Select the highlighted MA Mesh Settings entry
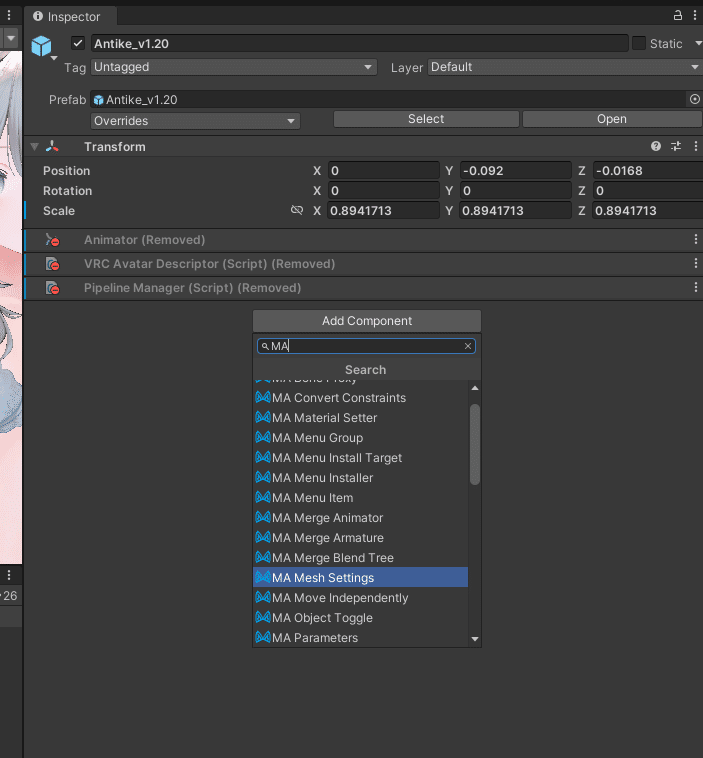The height and width of the screenshot is (758, 703). coord(361,578)
